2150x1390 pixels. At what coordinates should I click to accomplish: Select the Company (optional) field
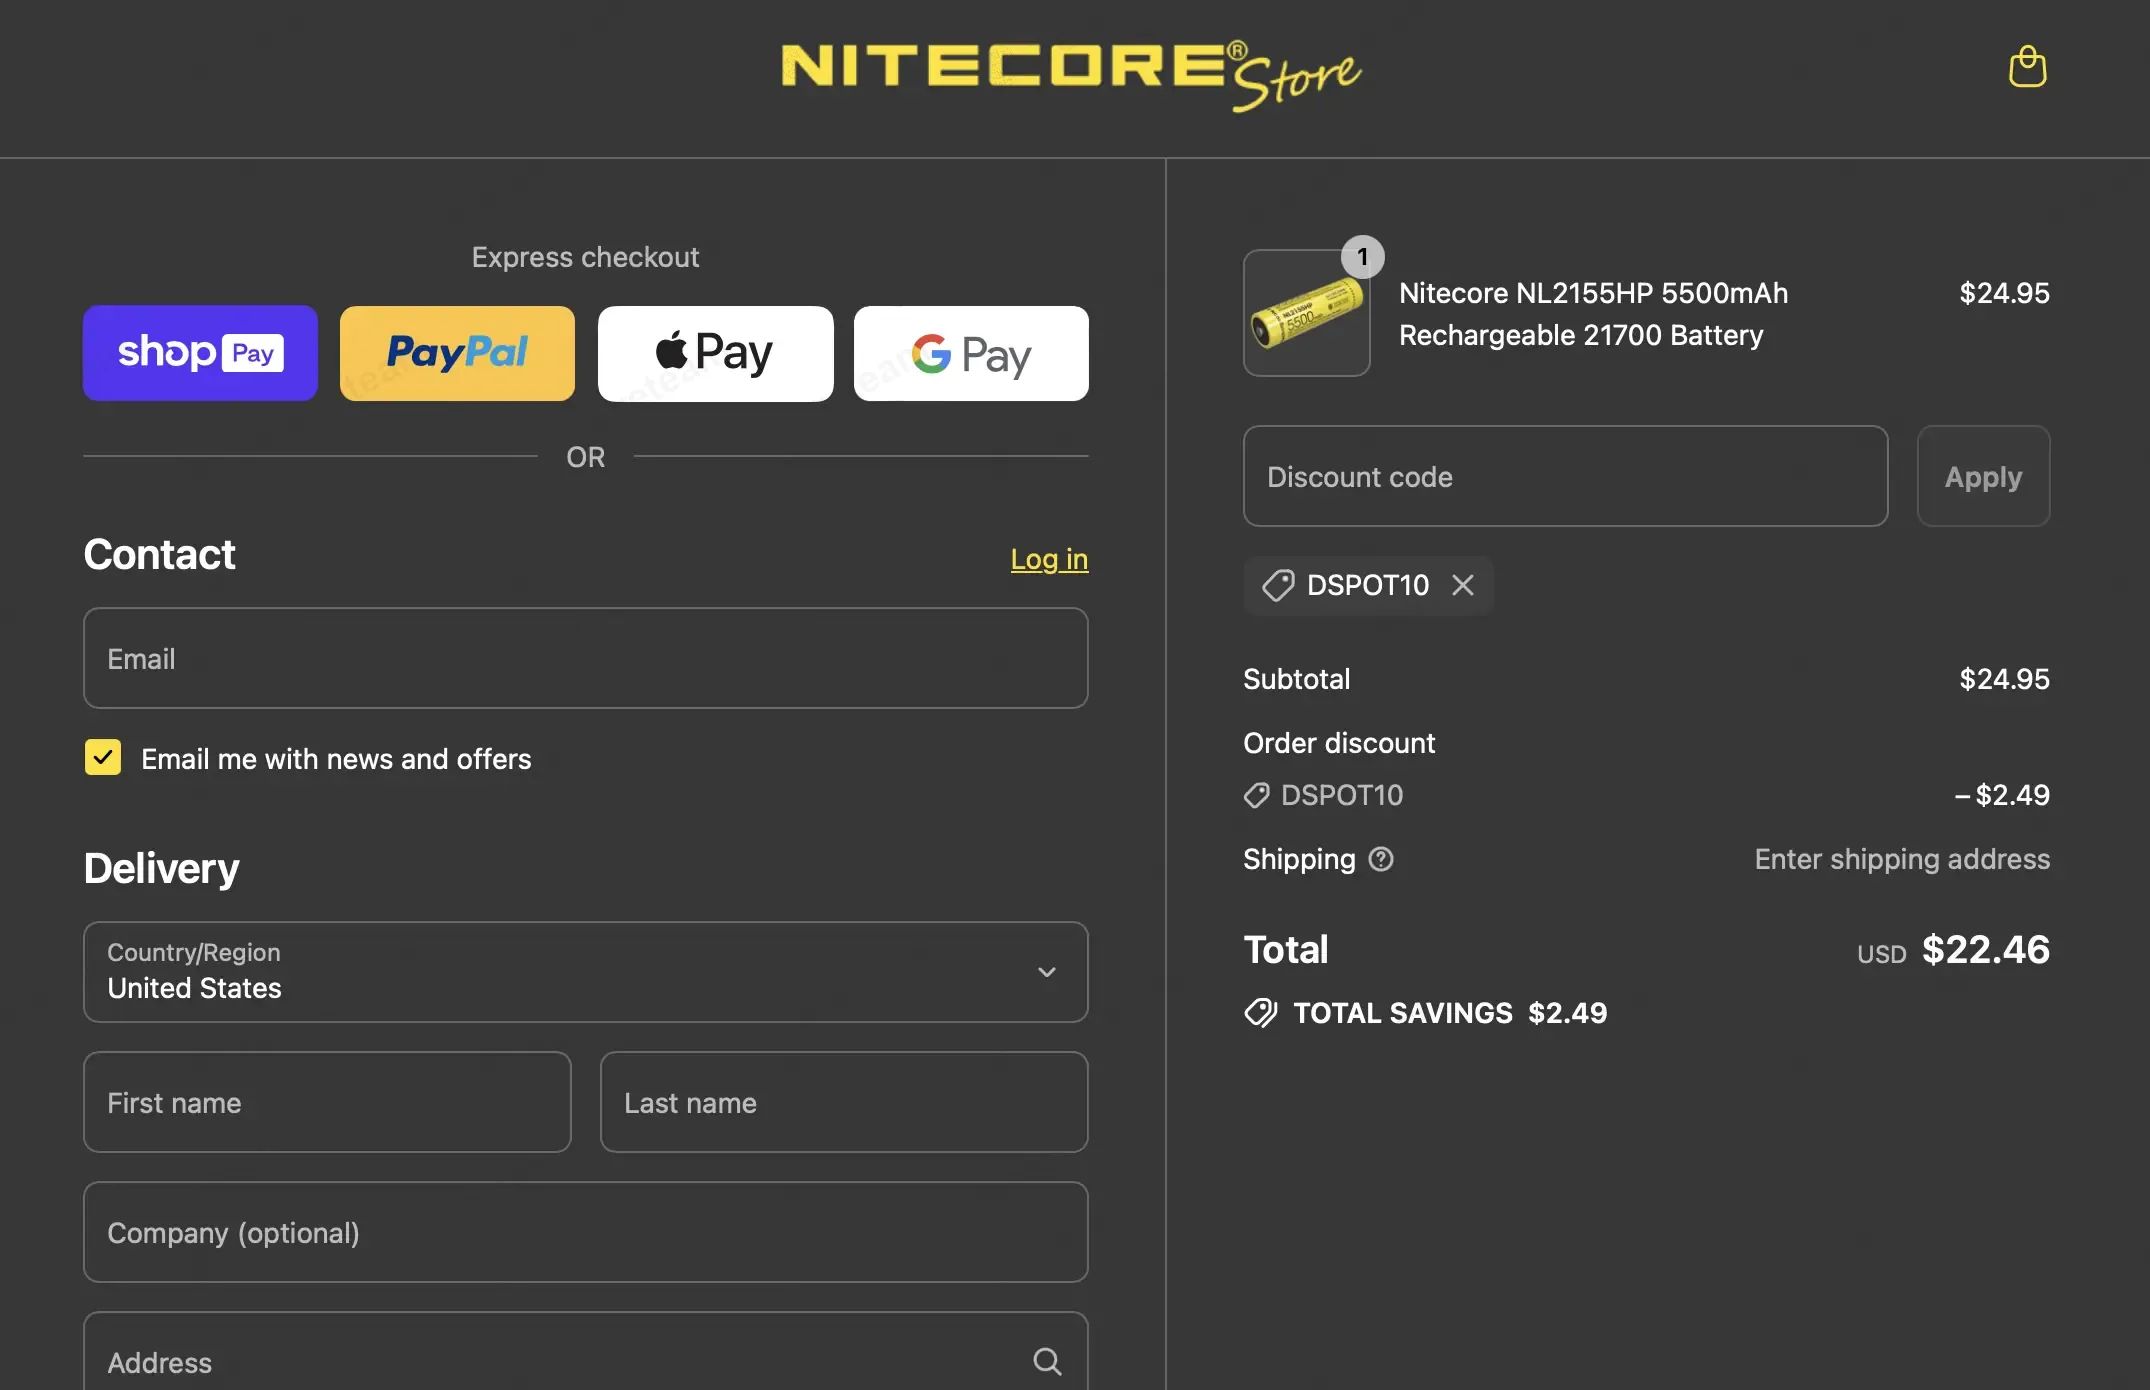[586, 1232]
